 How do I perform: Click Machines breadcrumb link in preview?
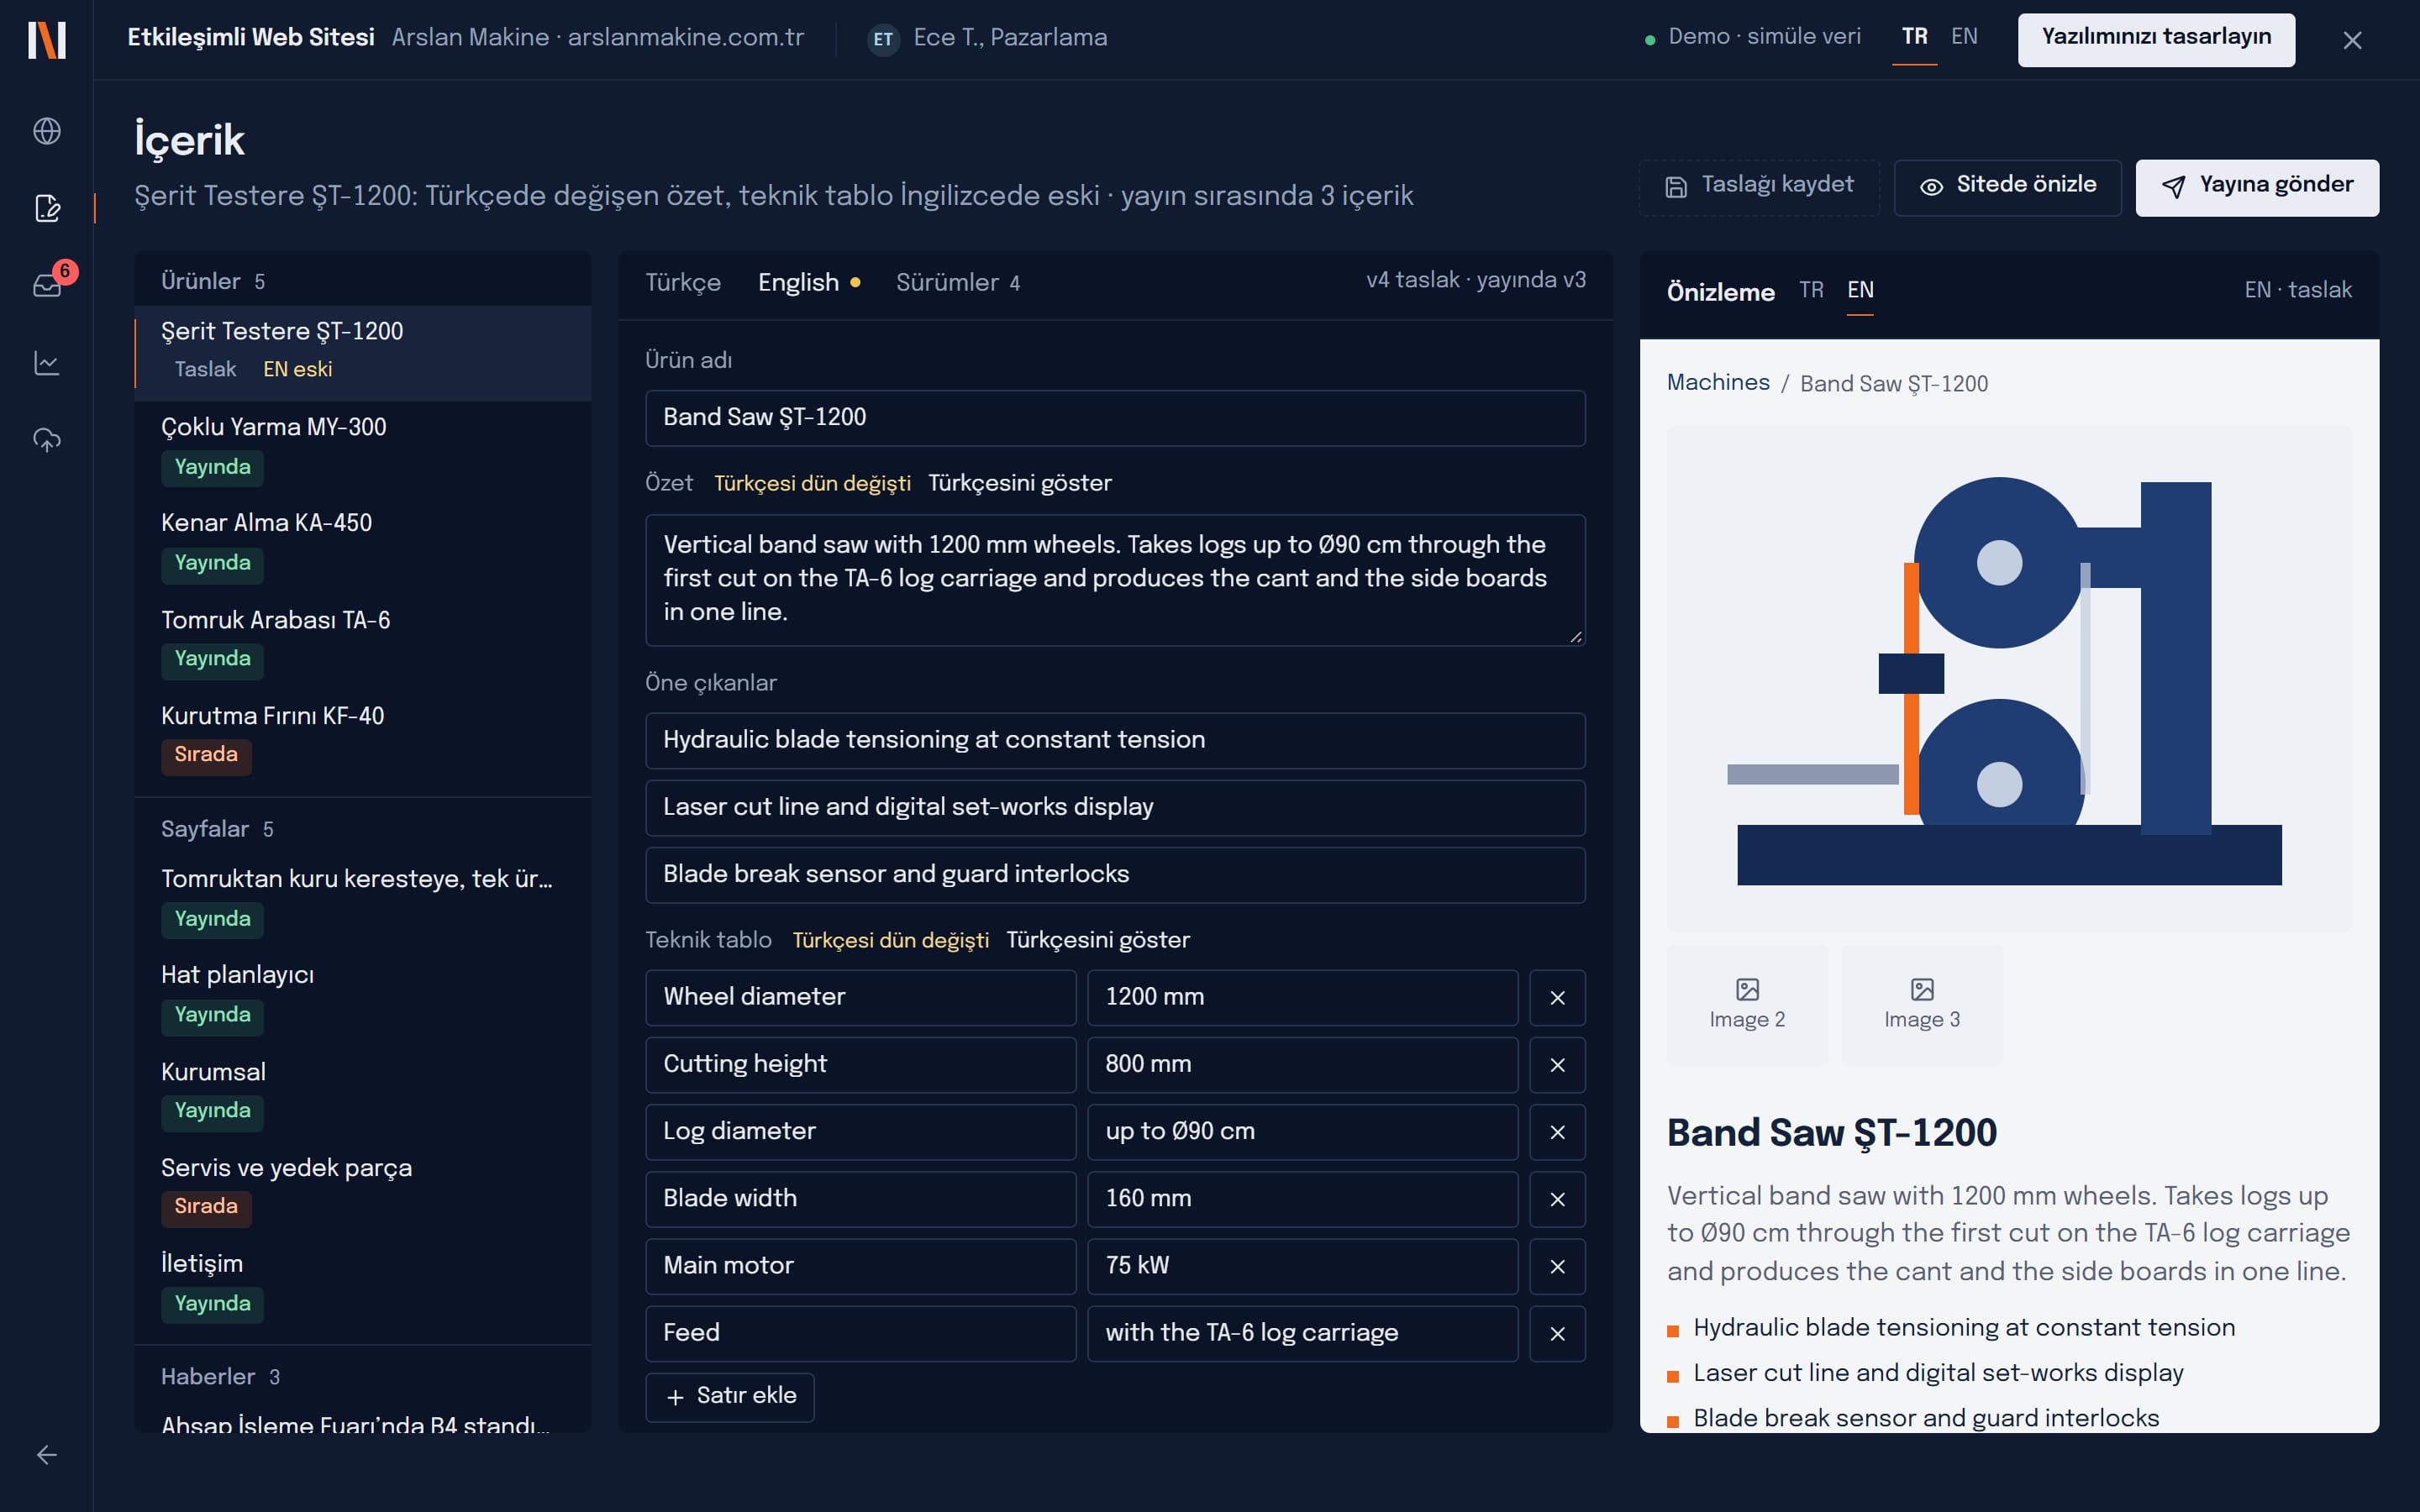[1718, 382]
